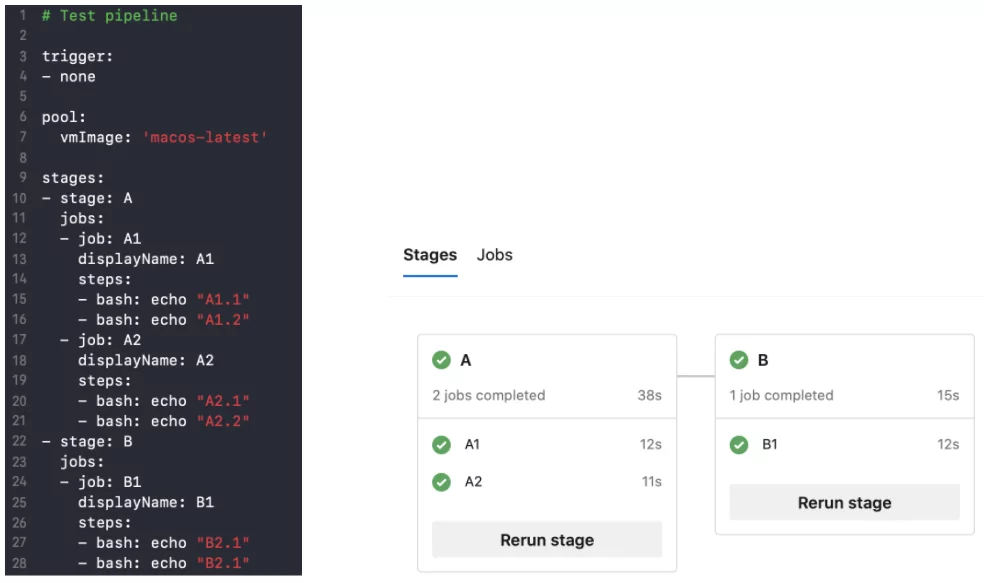Click the 15s duration of stage B
Image resolution: width=984 pixels, height=583 pixels.
pyautogui.click(x=948, y=395)
